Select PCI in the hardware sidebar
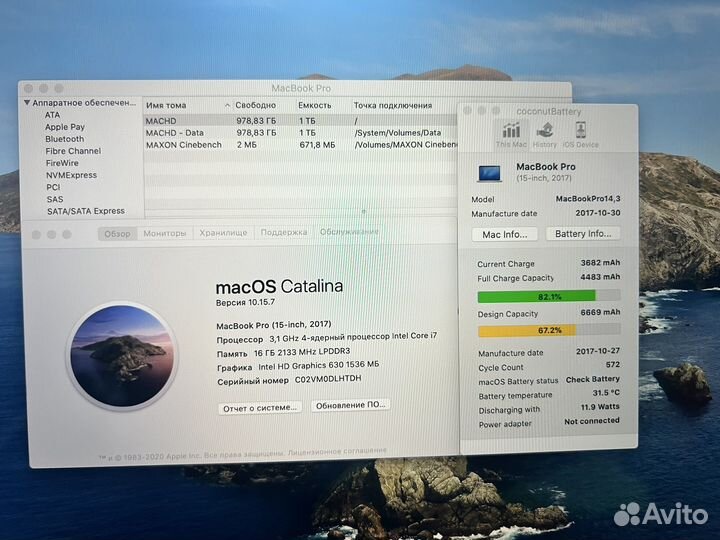This screenshot has height=540, width=720. [x=53, y=187]
